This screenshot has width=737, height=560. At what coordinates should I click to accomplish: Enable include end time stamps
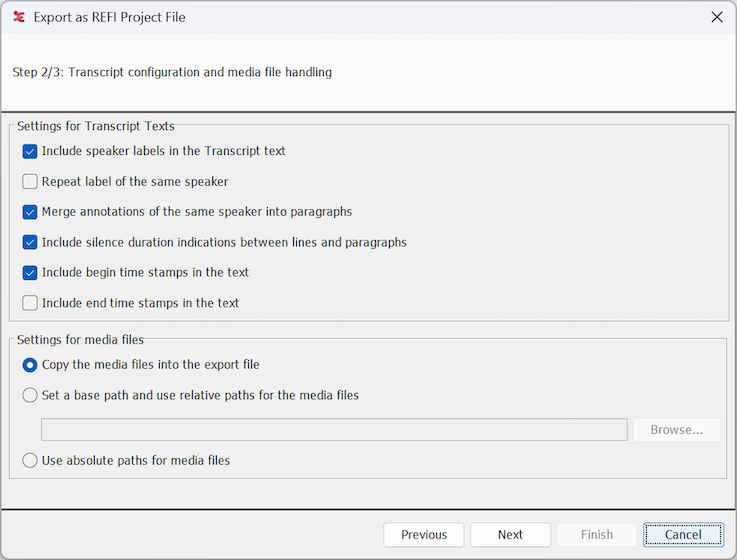point(30,303)
